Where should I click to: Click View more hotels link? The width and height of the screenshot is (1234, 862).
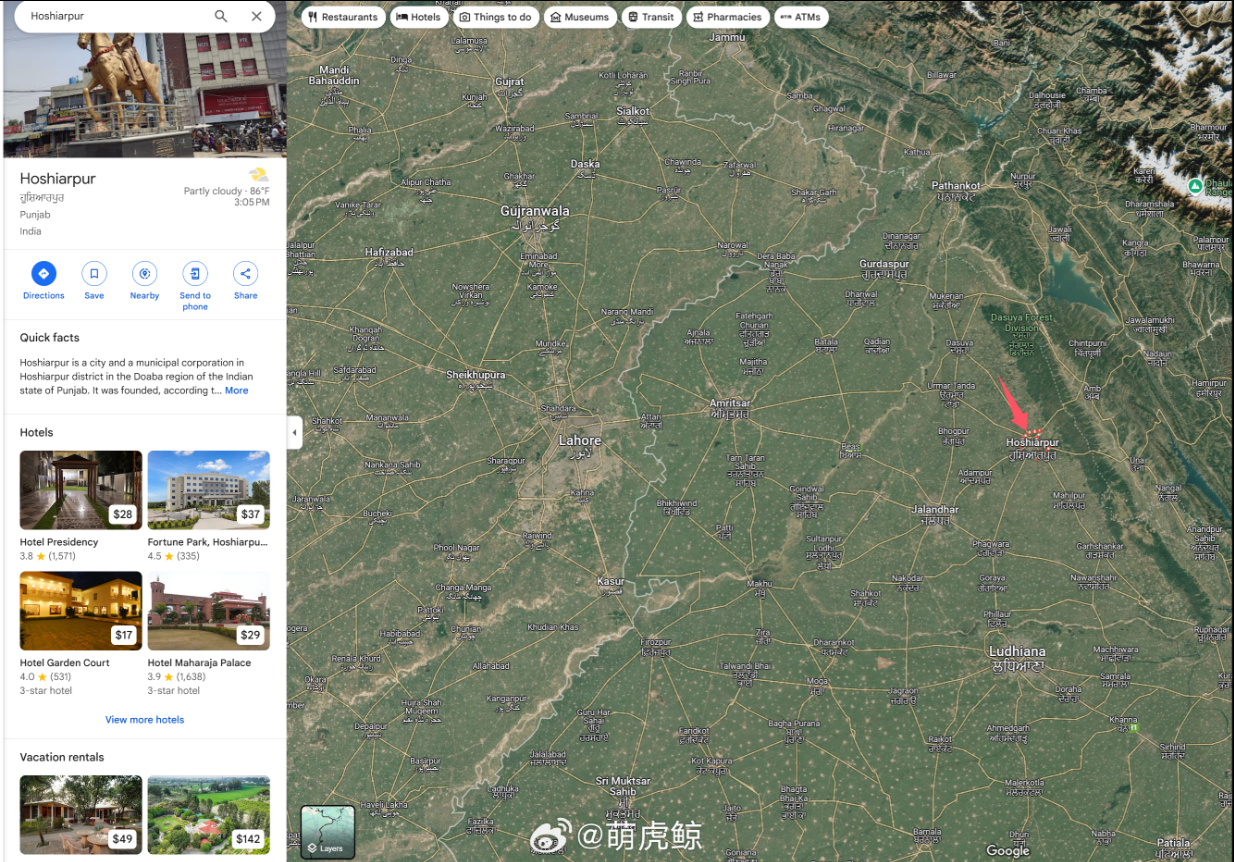click(145, 720)
